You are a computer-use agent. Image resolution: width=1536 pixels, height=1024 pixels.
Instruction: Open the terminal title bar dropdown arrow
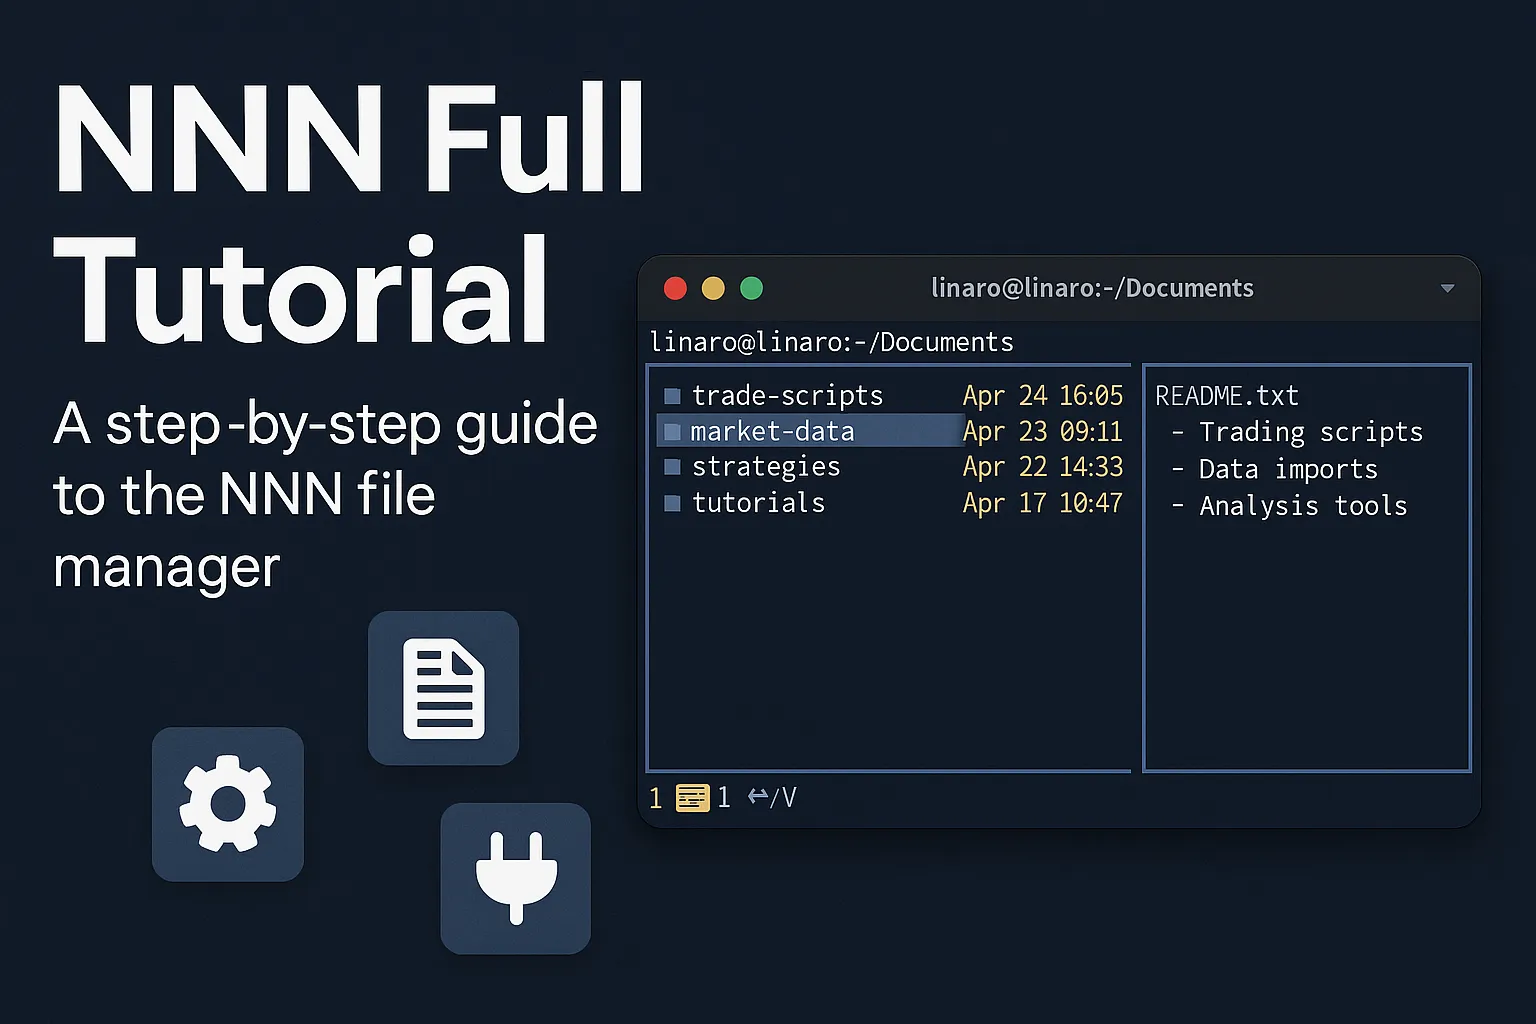coord(1447,289)
